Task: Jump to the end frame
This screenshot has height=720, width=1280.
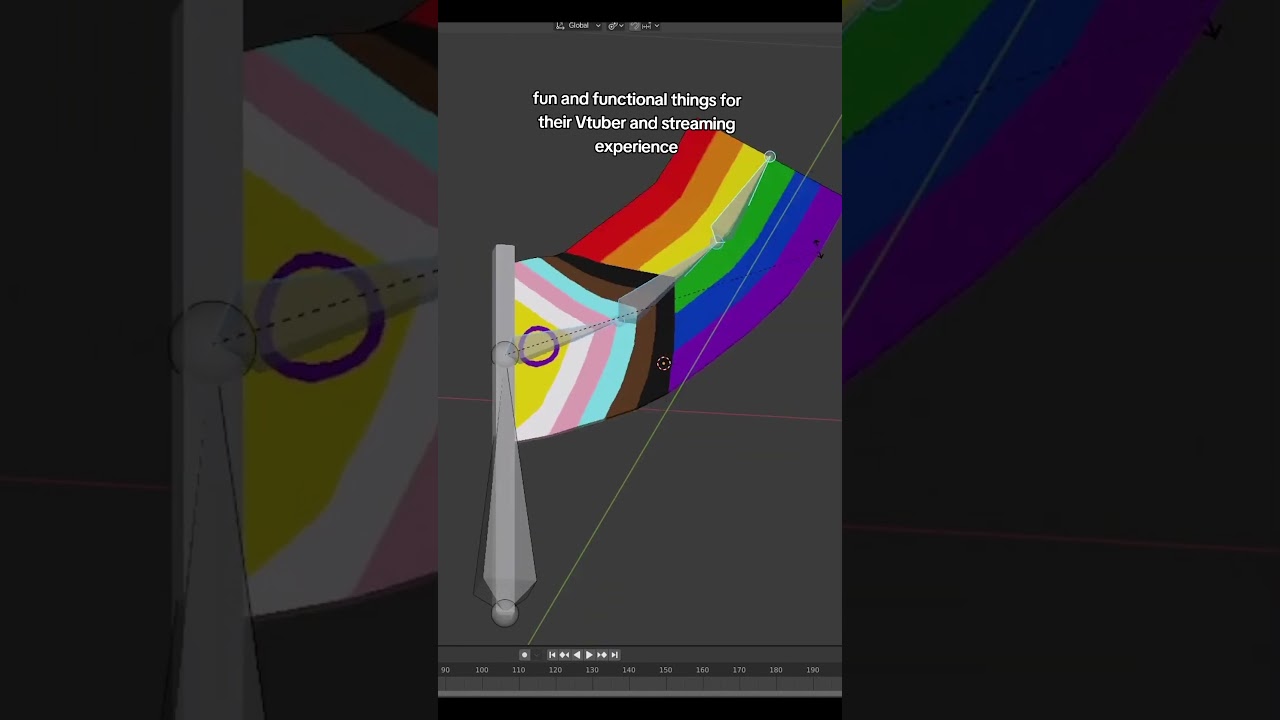Action: (x=615, y=655)
